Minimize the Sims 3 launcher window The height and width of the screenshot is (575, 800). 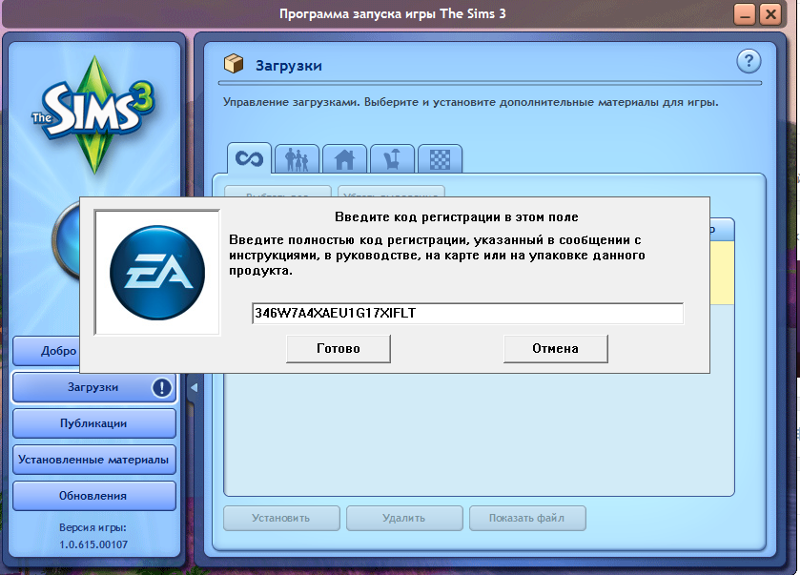[x=744, y=14]
